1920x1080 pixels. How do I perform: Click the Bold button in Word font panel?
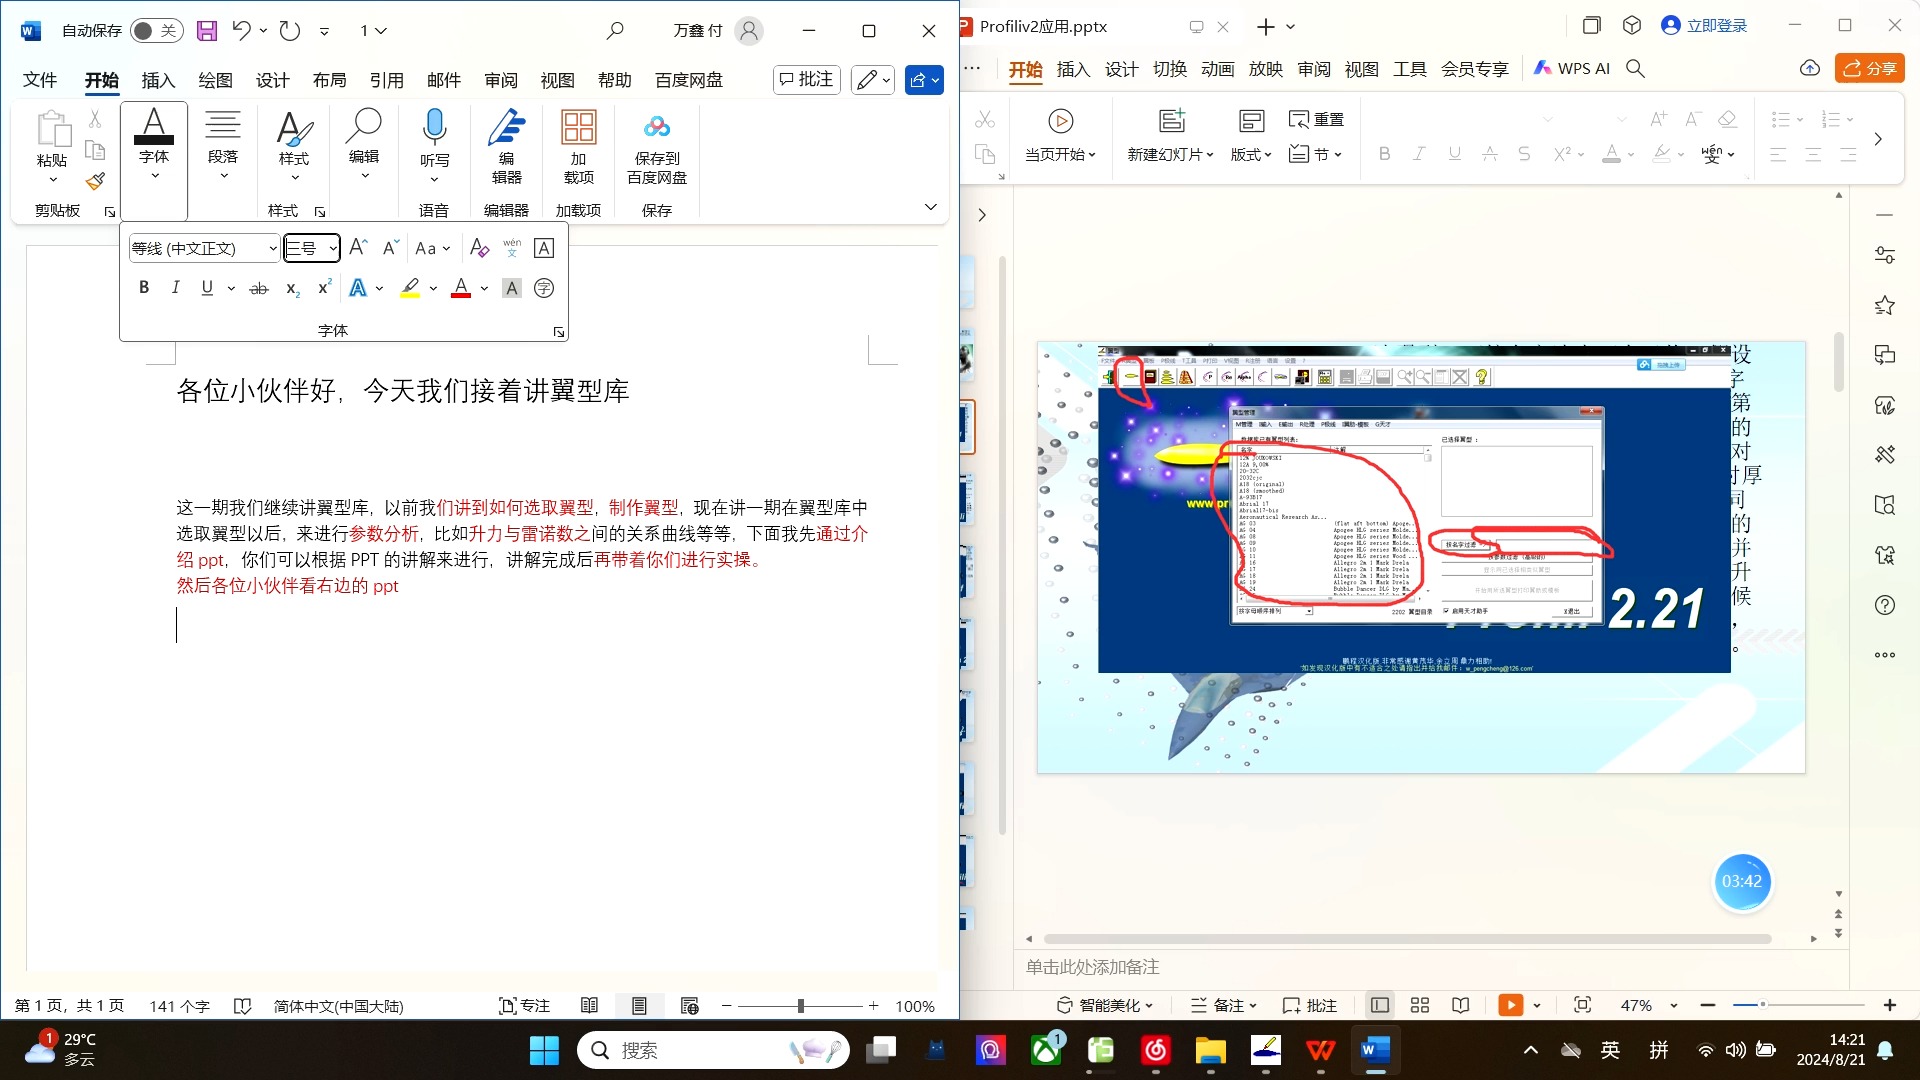point(144,288)
